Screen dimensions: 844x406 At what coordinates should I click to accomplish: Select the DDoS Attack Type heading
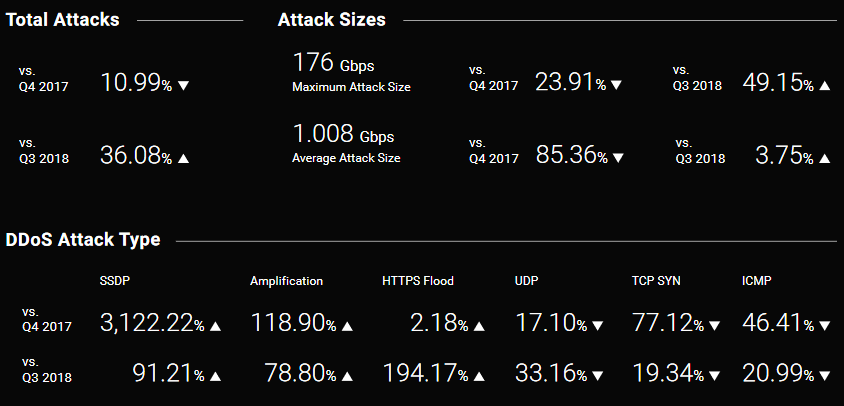click(x=83, y=240)
